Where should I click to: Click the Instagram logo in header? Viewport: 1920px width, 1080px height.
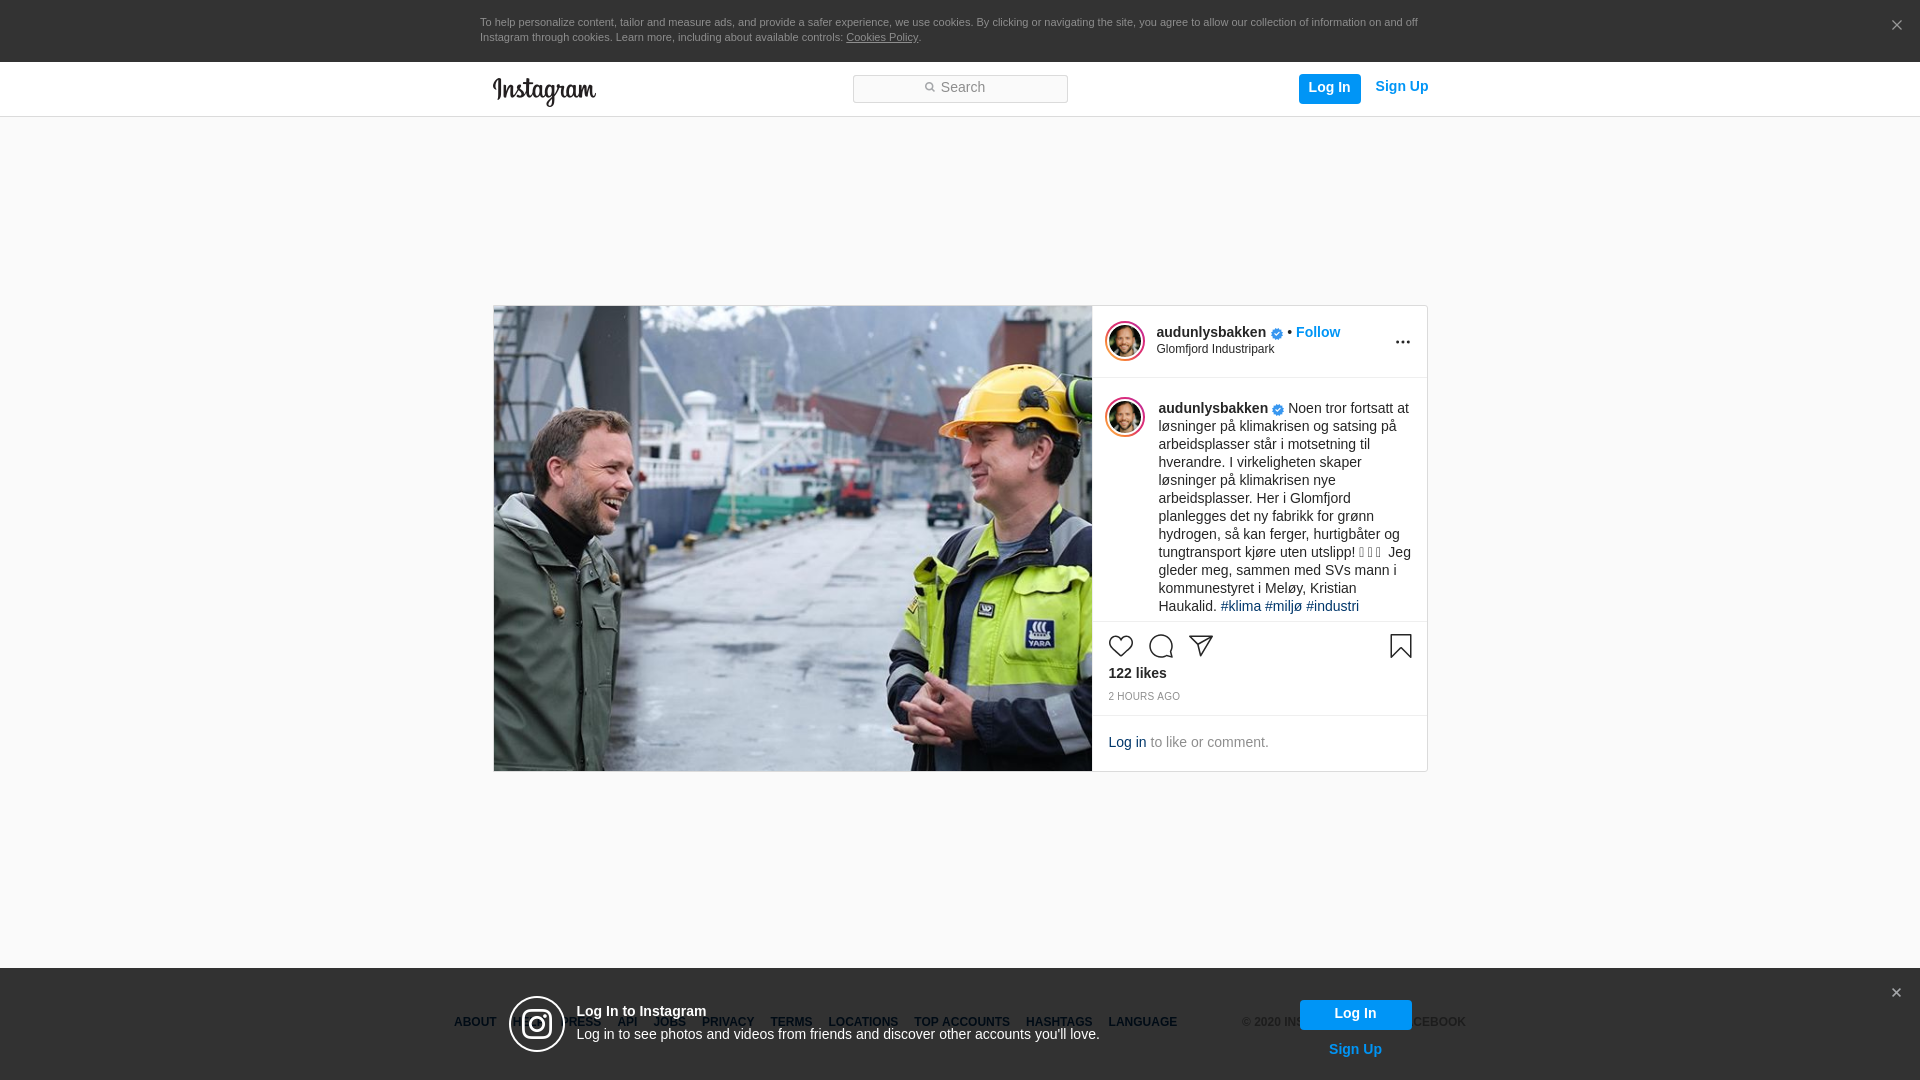click(544, 91)
